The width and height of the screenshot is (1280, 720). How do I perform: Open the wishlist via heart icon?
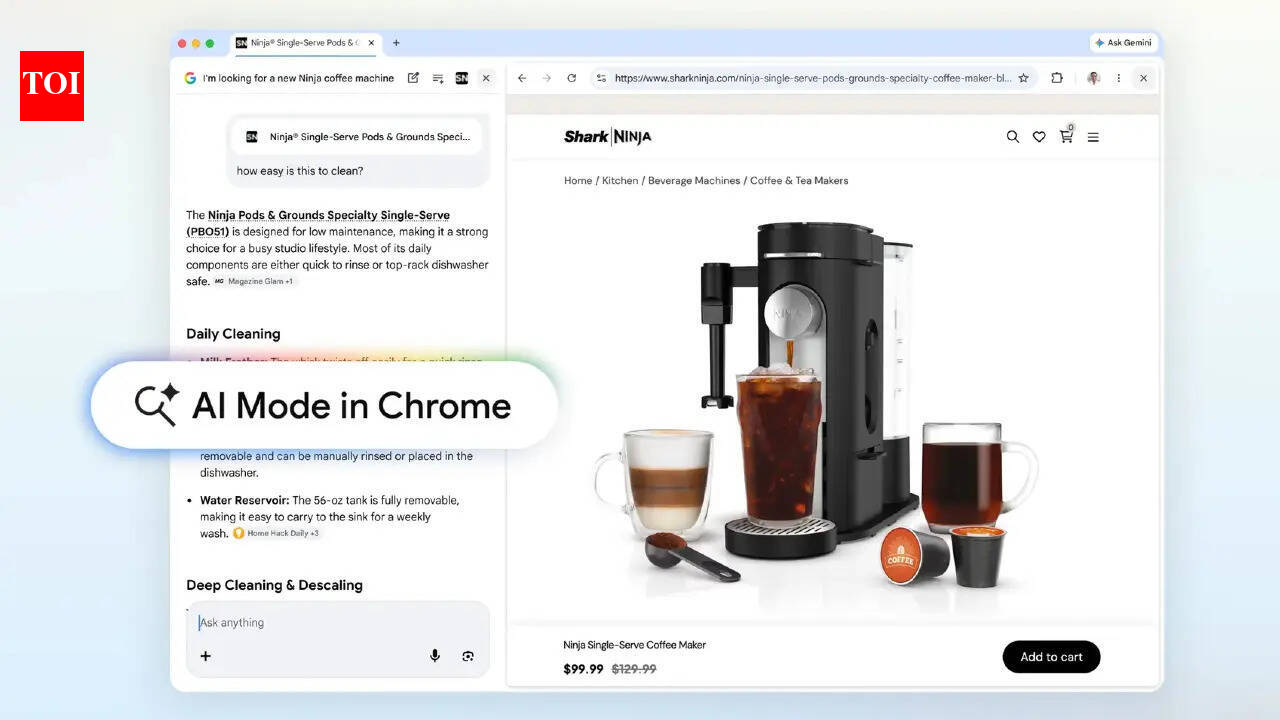tap(1039, 137)
